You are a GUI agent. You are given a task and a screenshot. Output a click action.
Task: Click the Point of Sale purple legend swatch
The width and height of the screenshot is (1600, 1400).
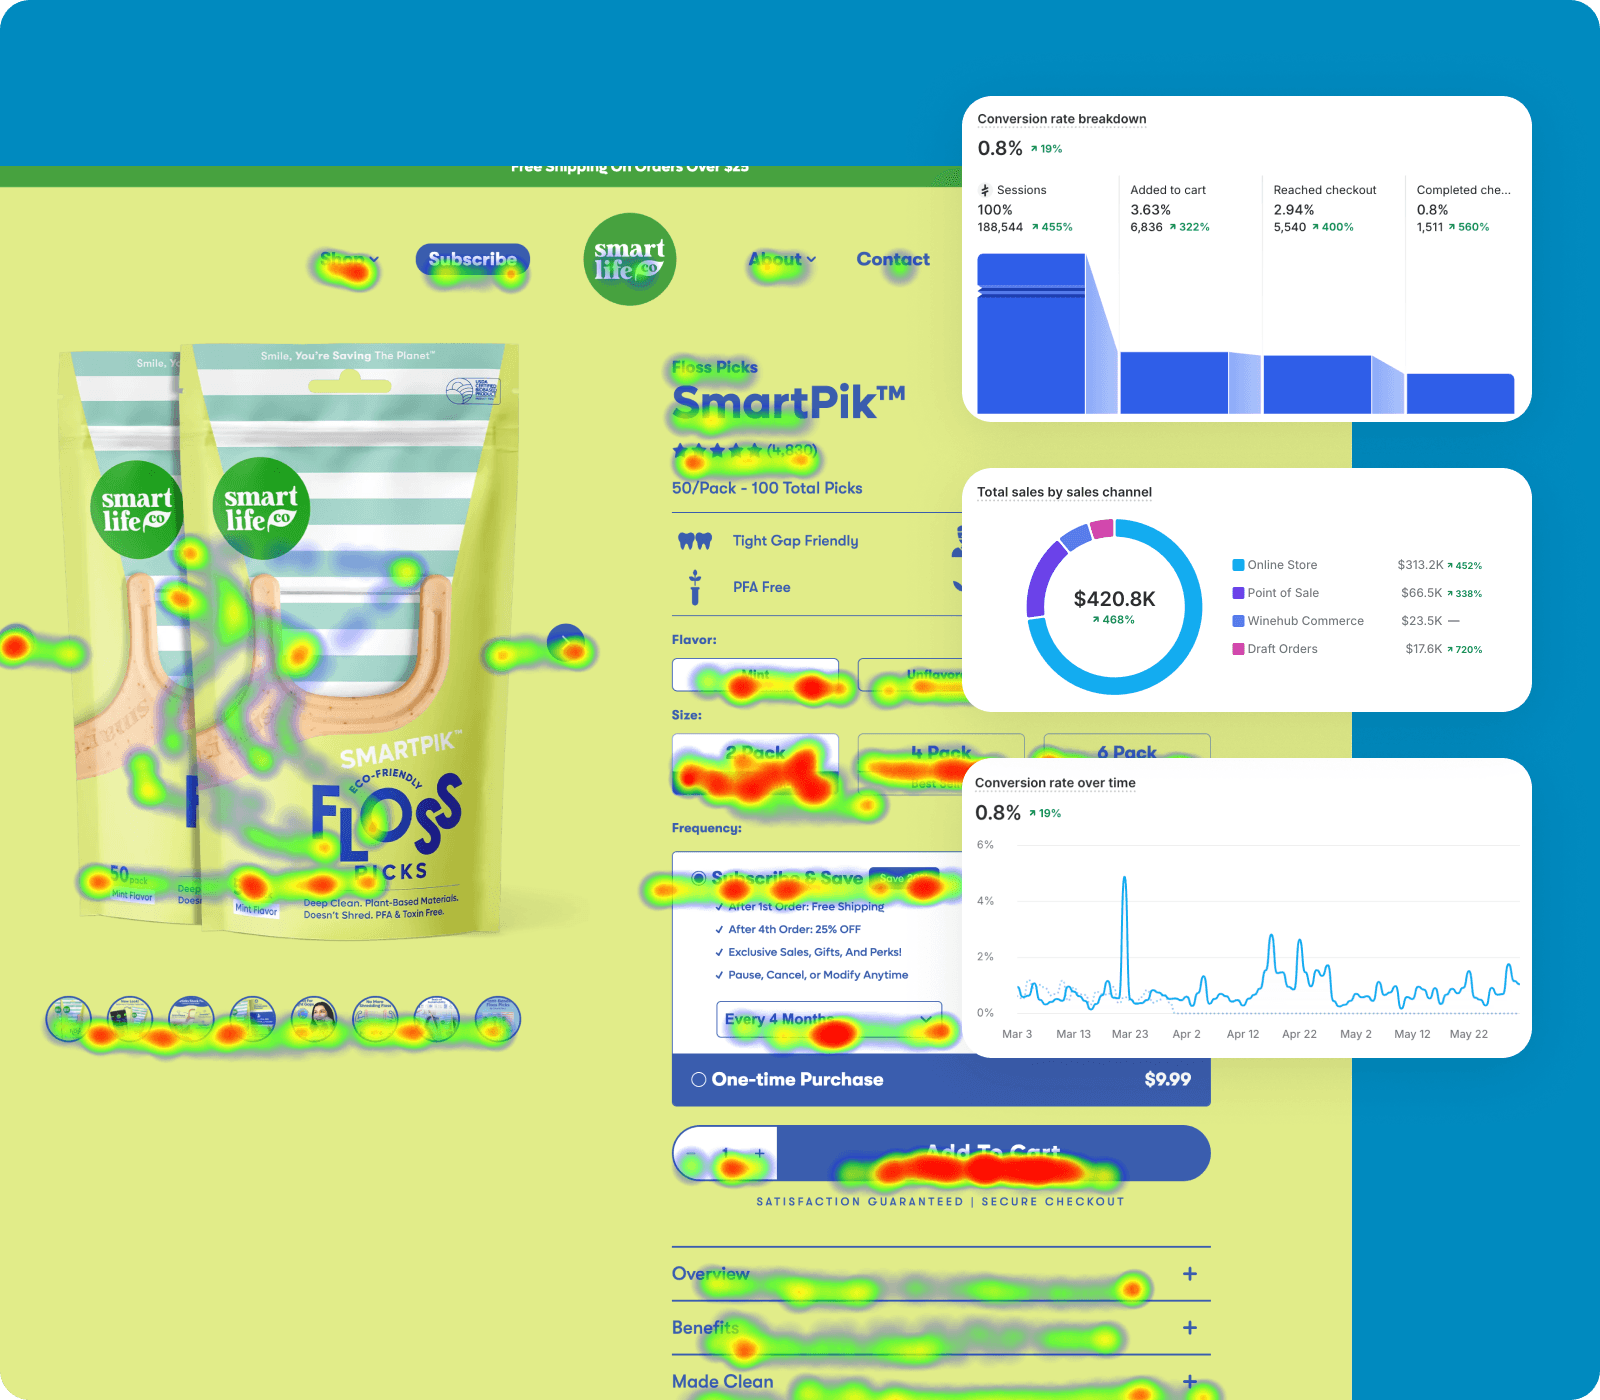[x=1238, y=593]
